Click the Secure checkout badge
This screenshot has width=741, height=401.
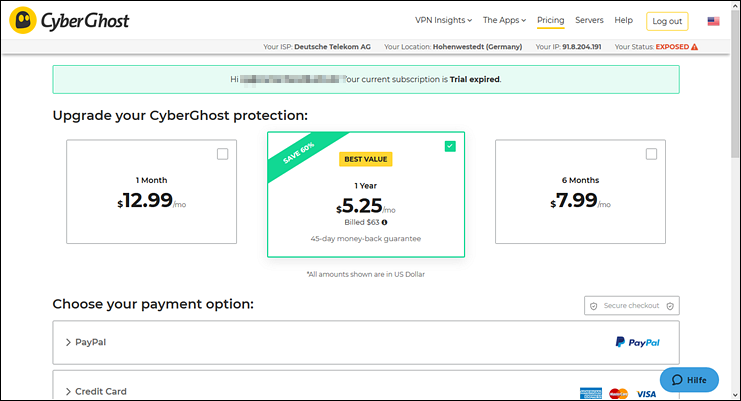coord(632,306)
